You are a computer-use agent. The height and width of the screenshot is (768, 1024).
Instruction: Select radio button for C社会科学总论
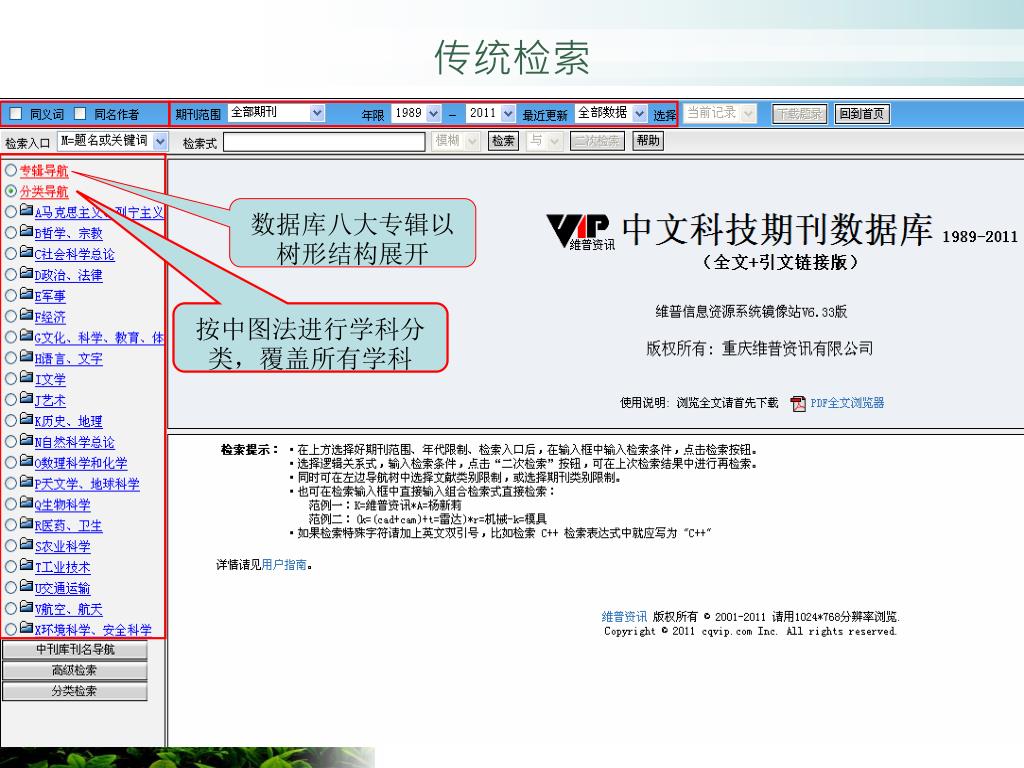click(11, 253)
